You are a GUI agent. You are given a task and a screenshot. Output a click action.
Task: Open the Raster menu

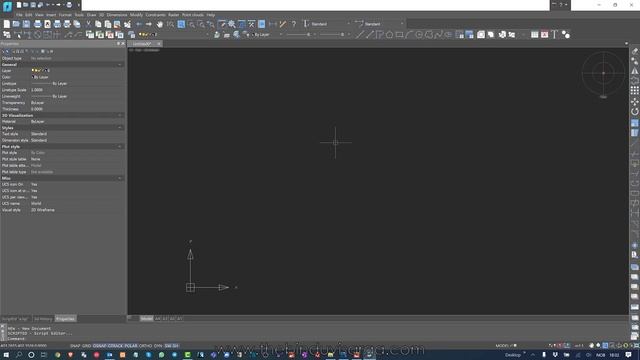(x=173, y=15)
